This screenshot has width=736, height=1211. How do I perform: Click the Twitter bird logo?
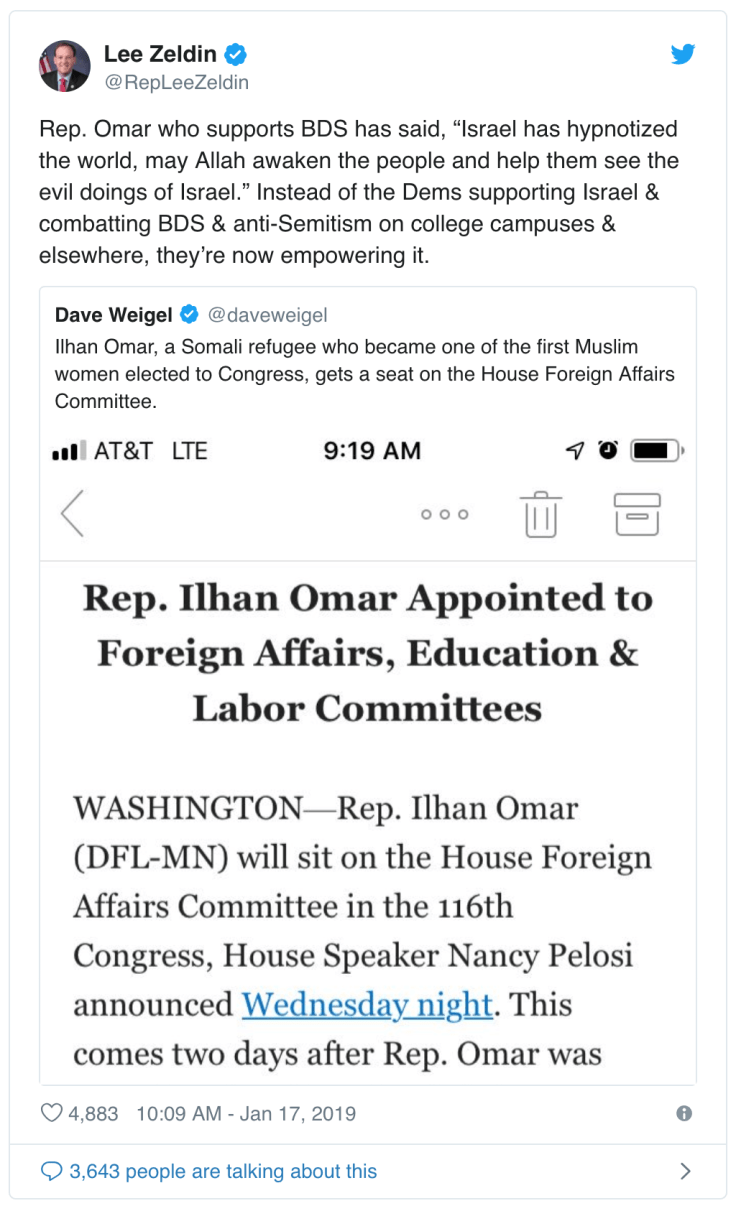pyautogui.click(x=683, y=55)
